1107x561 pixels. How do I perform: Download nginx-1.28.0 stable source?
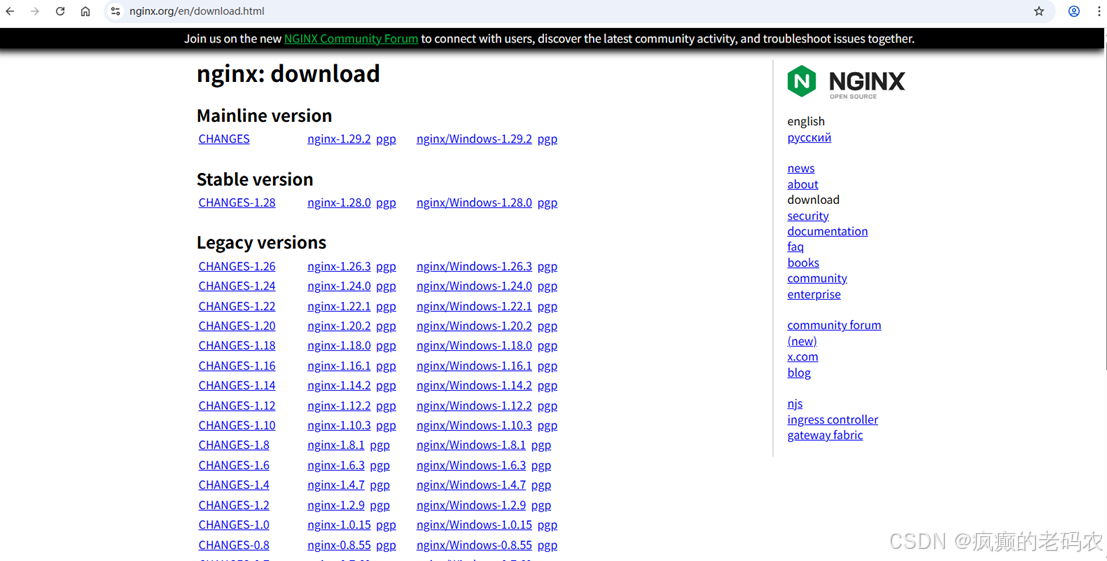click(x=339, y=203)
